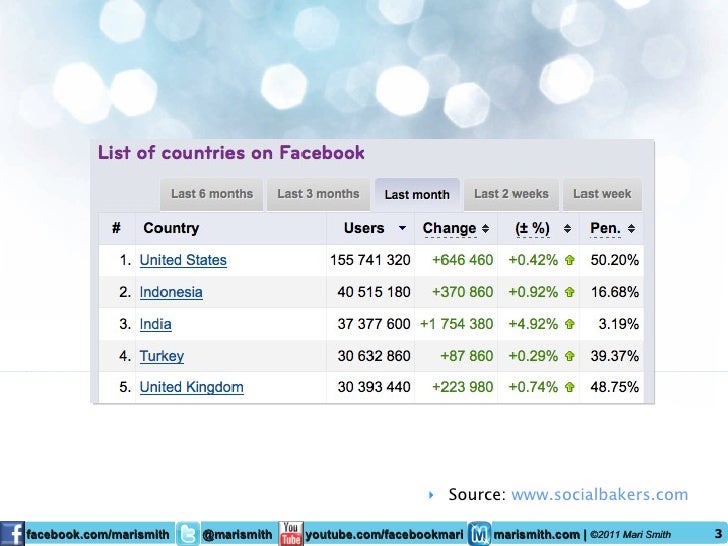Open the United Kingdom country link
The height and width of the screenshot is (546, 728).
[191, 388]
